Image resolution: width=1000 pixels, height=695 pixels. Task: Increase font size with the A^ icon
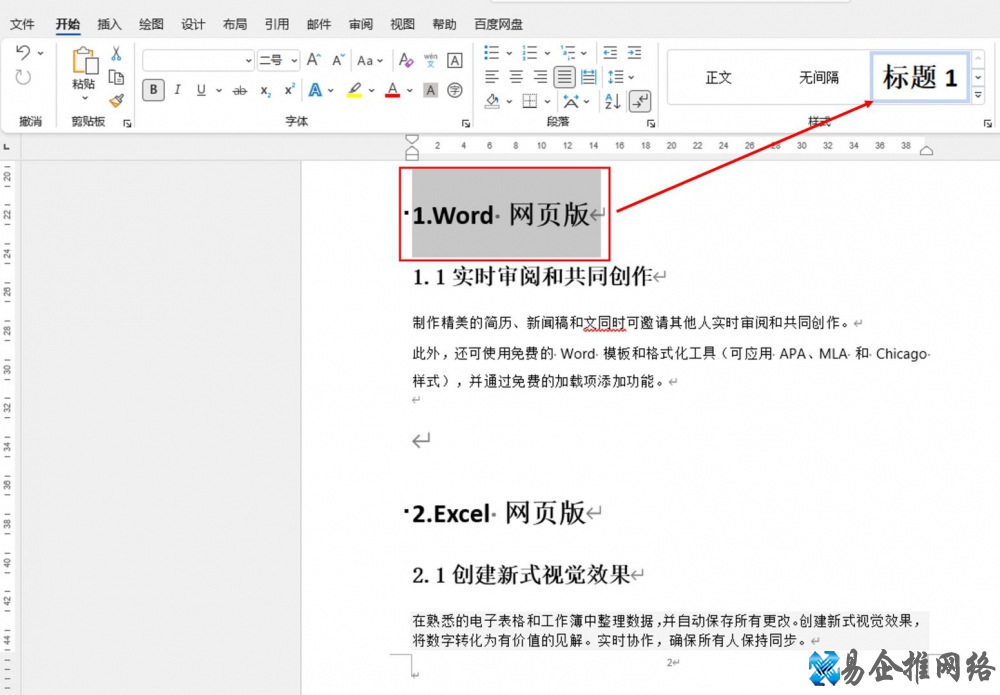tap(313, 60)
